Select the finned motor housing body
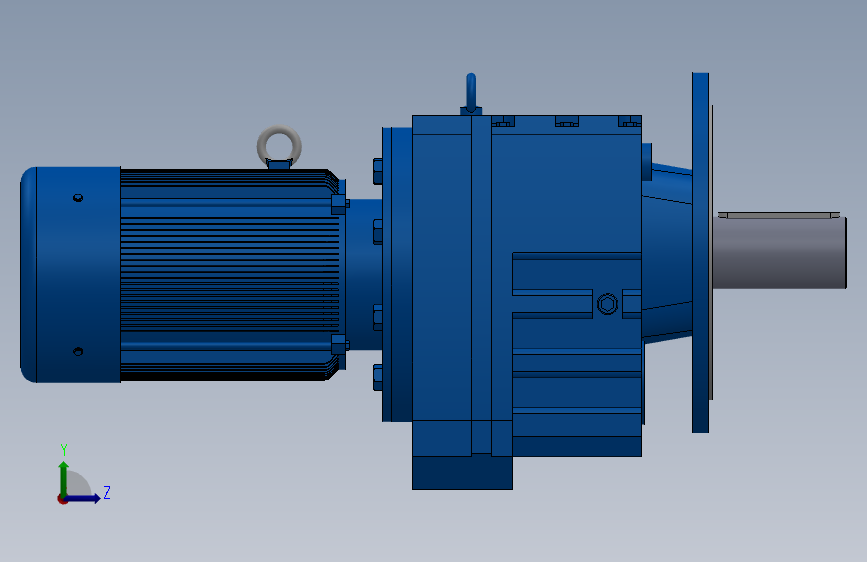 click(230, 275)
